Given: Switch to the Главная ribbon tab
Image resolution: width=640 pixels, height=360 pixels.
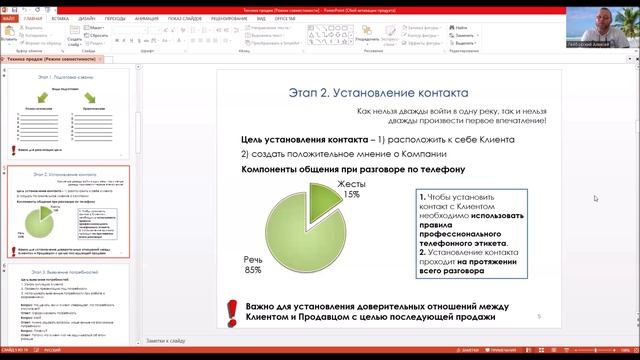Looking at the screenshot, I should [x=33, y=18].
